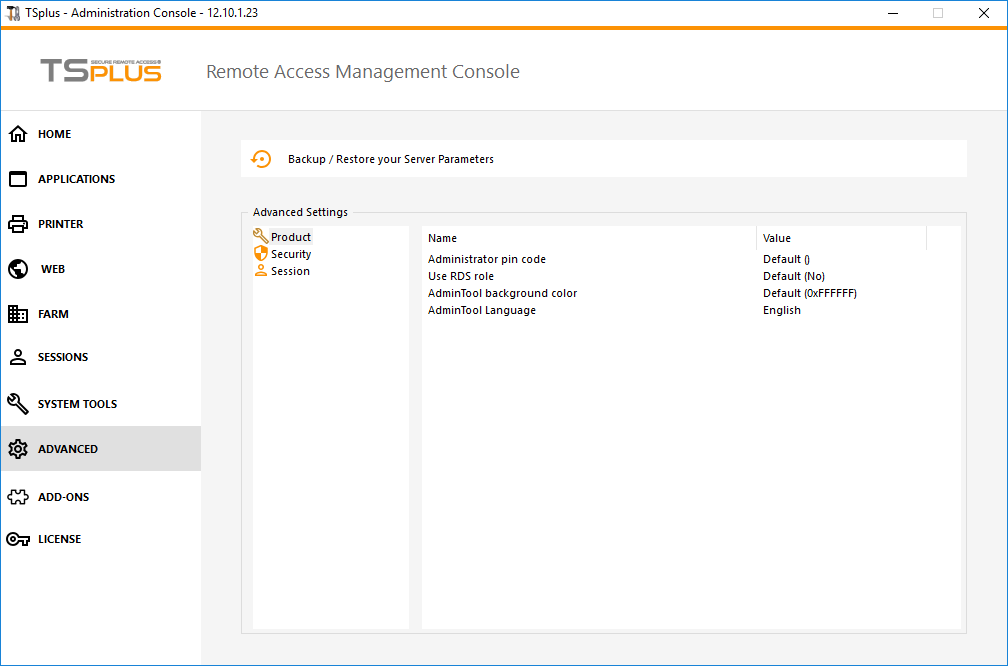The height and width of the screenshot is (666, 1008).
Task: Click the Applications window icon
Action: (x=18, y=179)
